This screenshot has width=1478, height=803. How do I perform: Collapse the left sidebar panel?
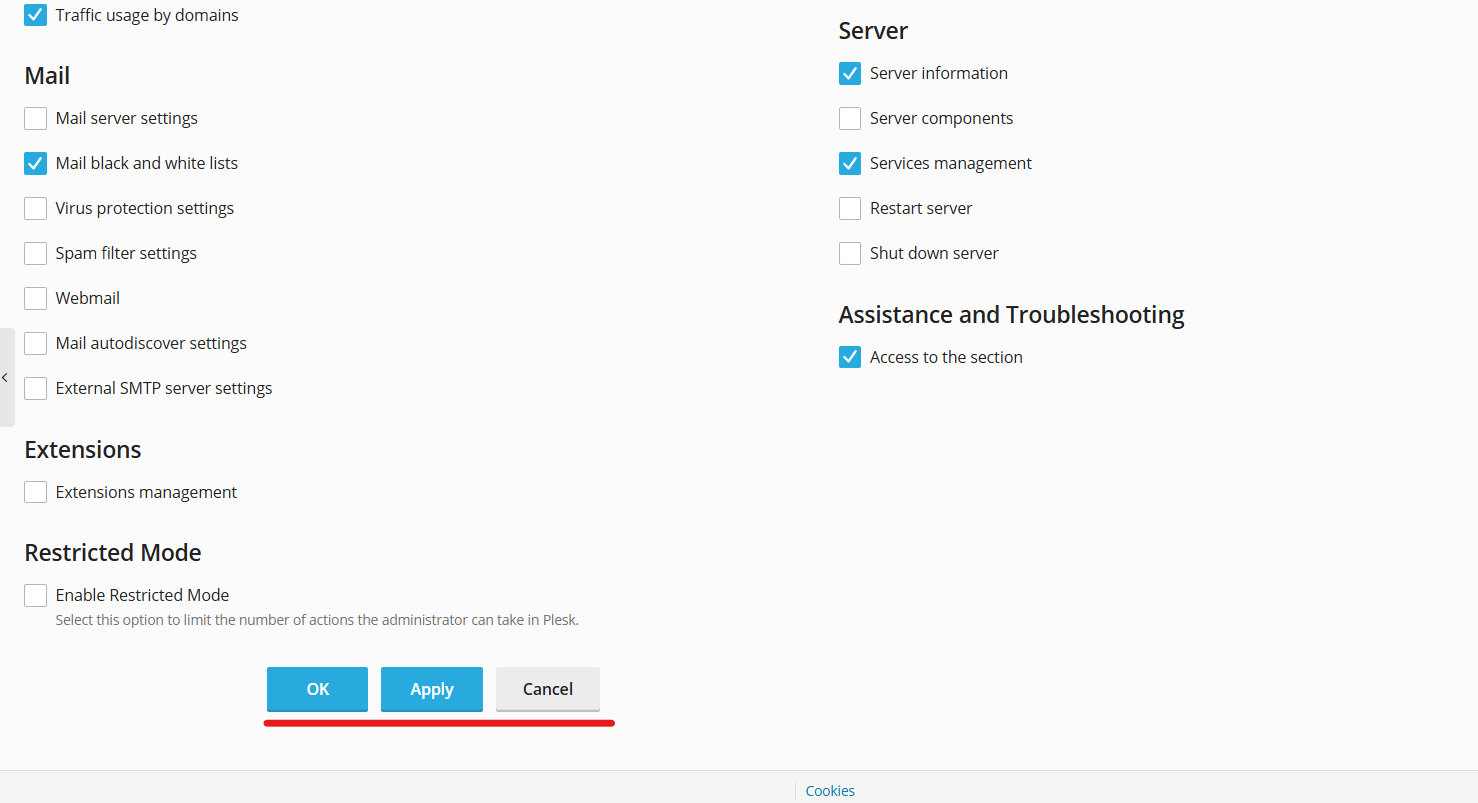click(5, 378)
